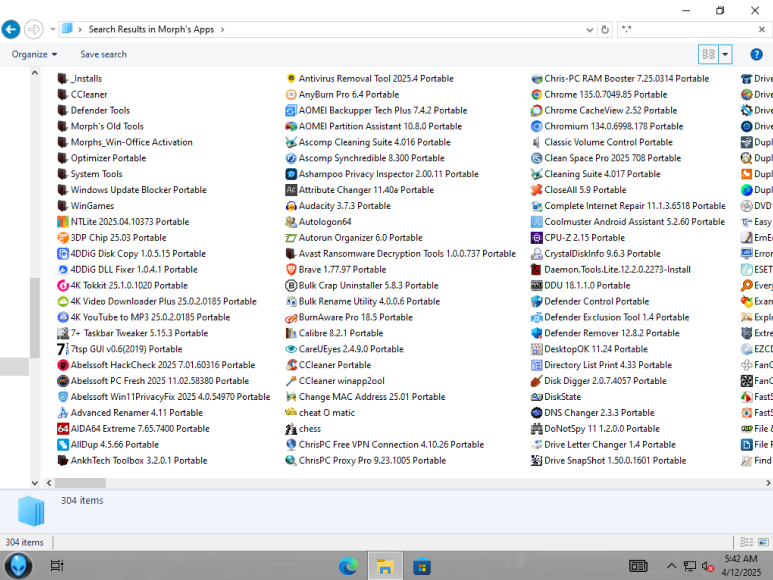Open the CCleaner folder icon
This screenshot has width=773, height=580.
tap(63, 94)
